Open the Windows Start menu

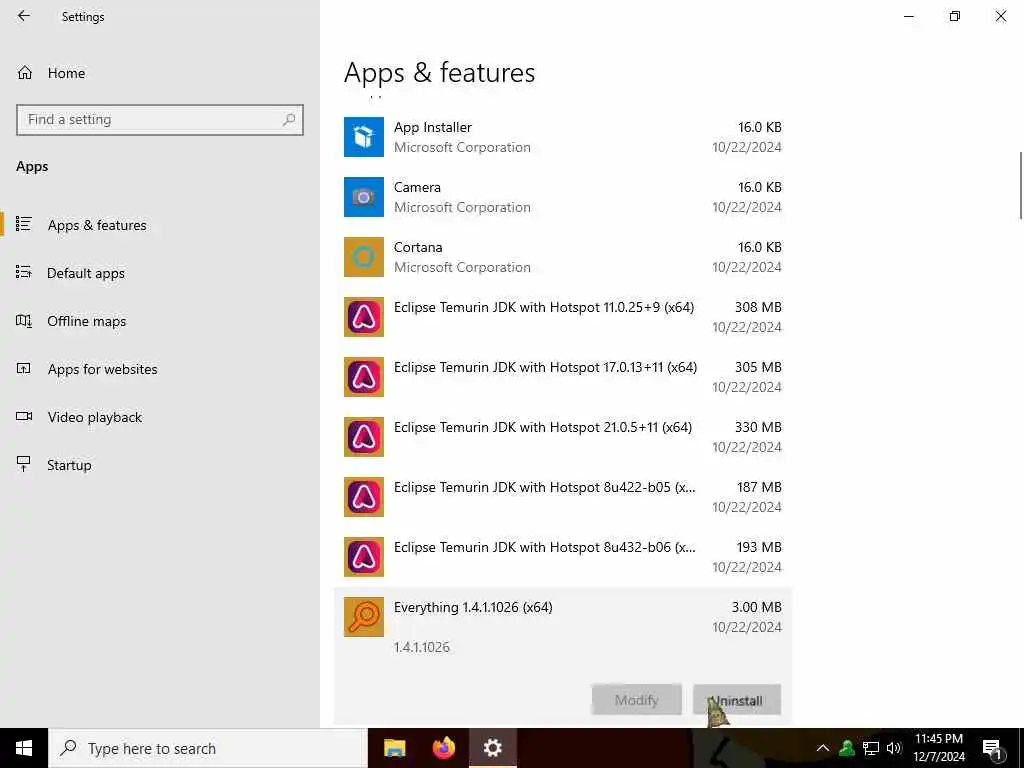[x=24, y=748]
